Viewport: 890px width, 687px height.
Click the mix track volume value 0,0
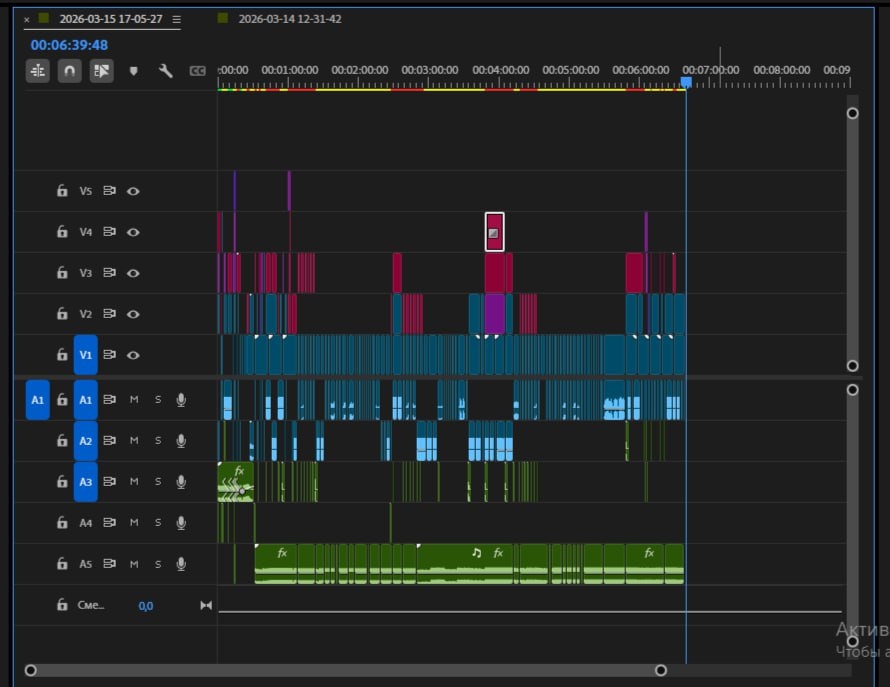tap(146, 606)
